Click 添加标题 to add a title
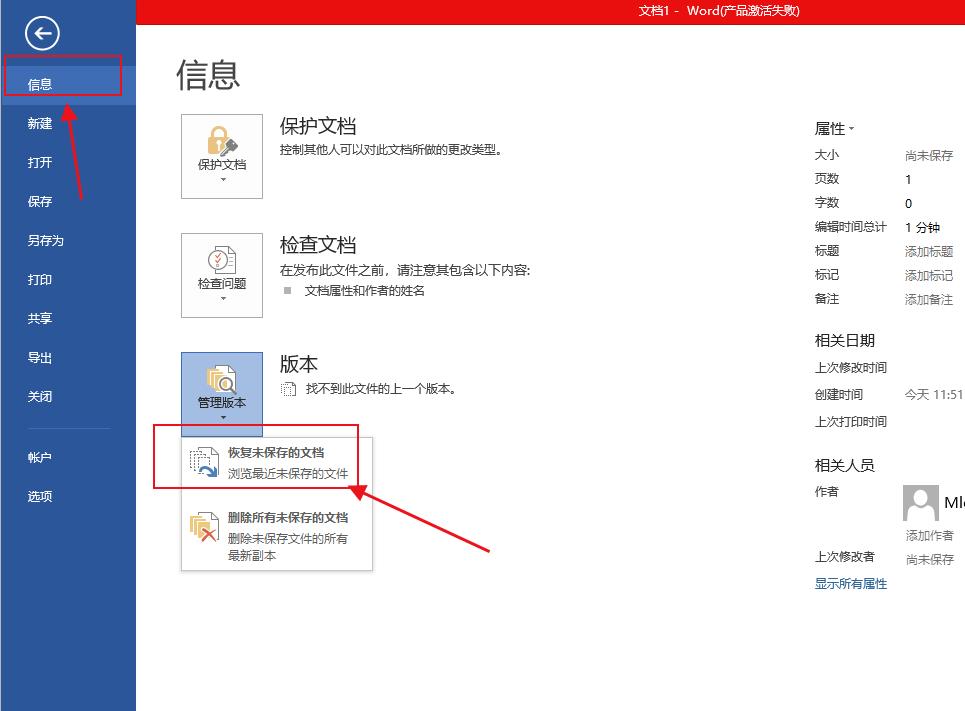Image resolution: width=965 pixels, height=711 pixels. click(928, 250)
